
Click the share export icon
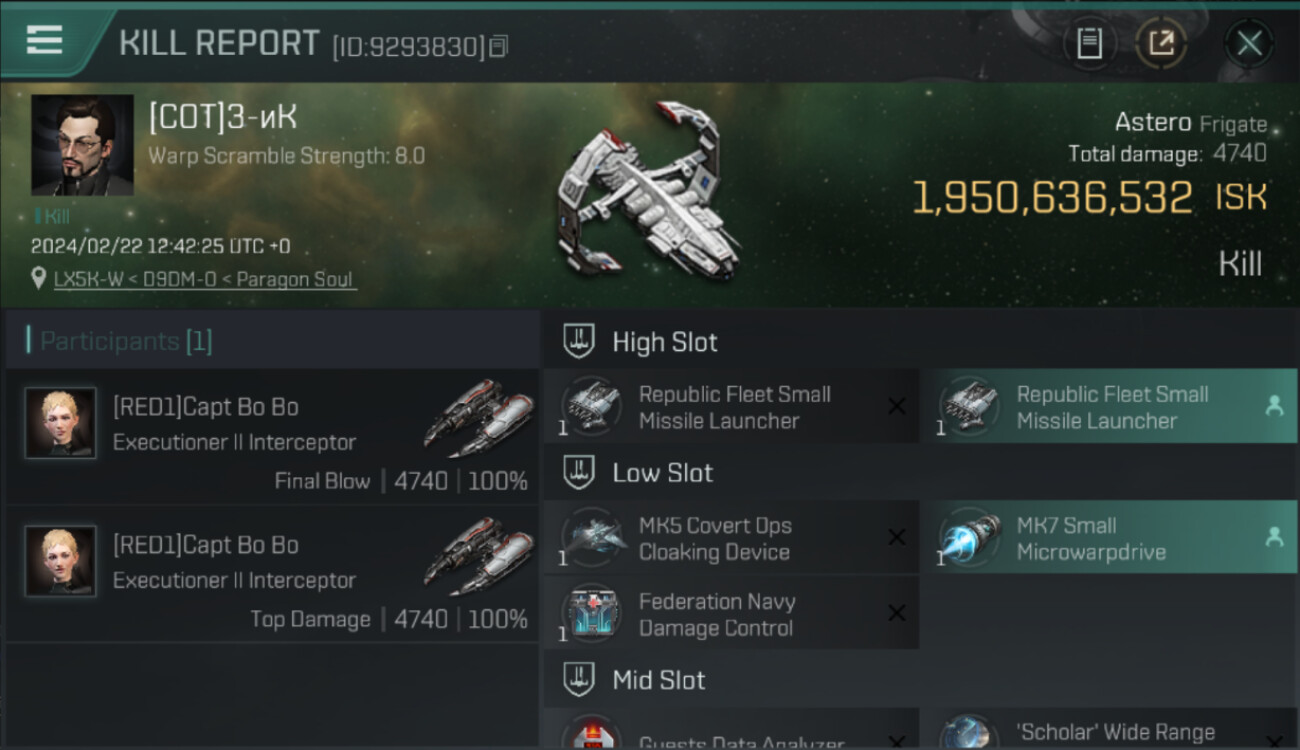pyautogui.click(x=1161, y=43)
